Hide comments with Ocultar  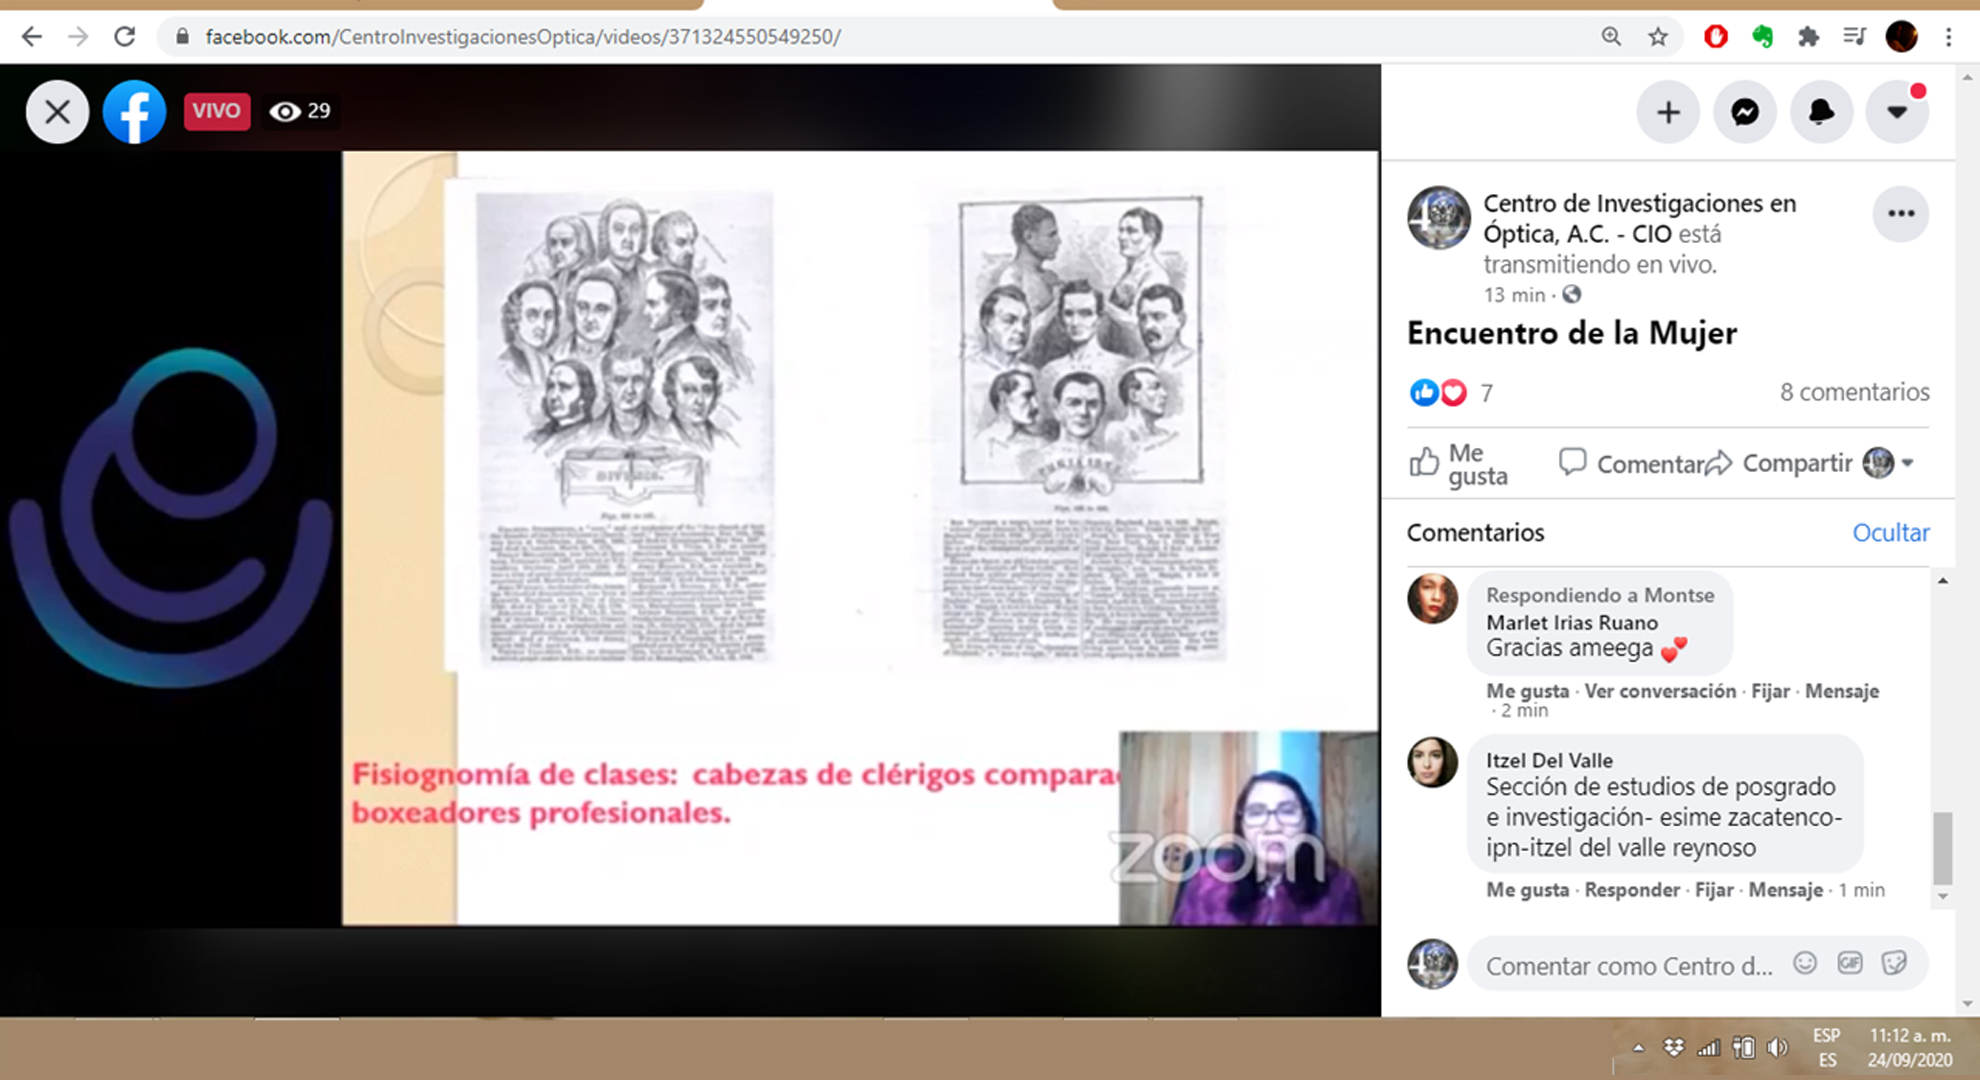tap(1890, 533)
